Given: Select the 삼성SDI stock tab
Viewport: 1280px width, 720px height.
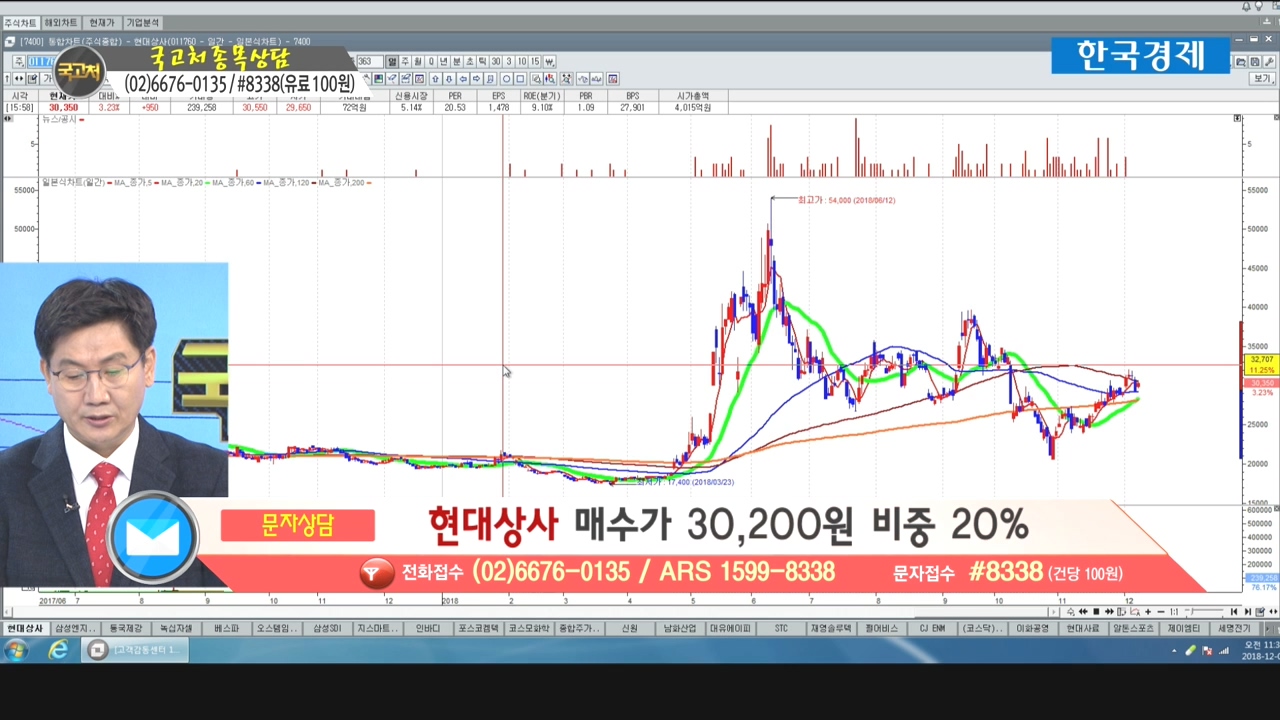Looking at the screenshot, I should [x=327, y=629].
